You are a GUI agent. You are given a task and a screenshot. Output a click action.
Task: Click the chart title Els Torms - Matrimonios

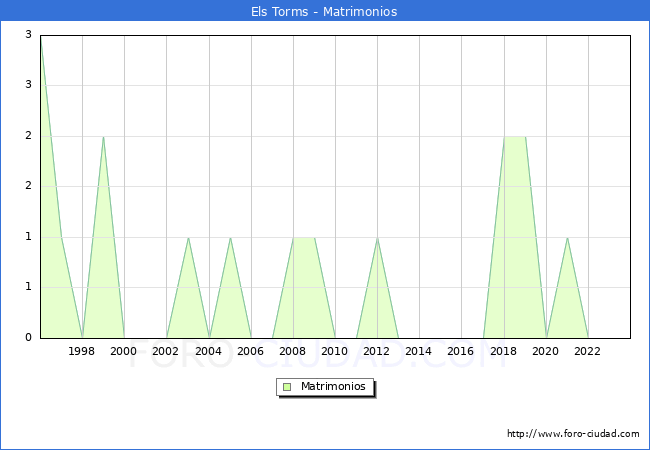click(324, 12)
